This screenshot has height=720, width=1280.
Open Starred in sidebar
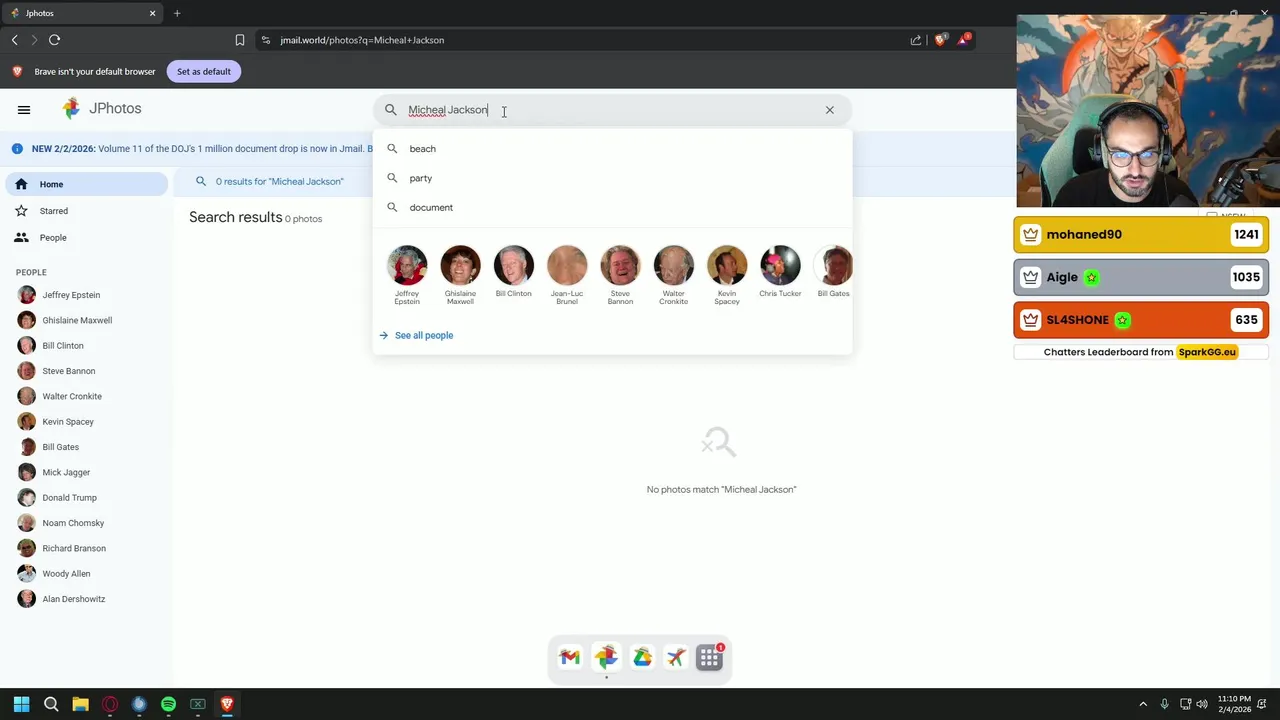point(86,211)
